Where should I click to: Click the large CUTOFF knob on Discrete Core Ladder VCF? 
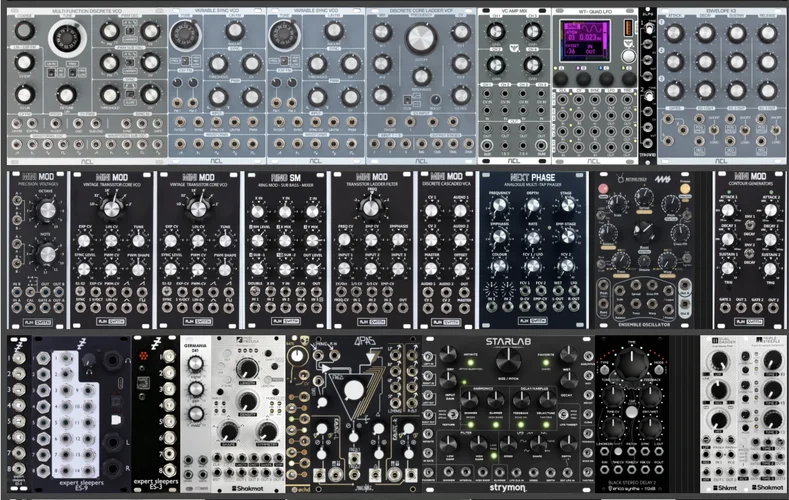pos(421,38)
